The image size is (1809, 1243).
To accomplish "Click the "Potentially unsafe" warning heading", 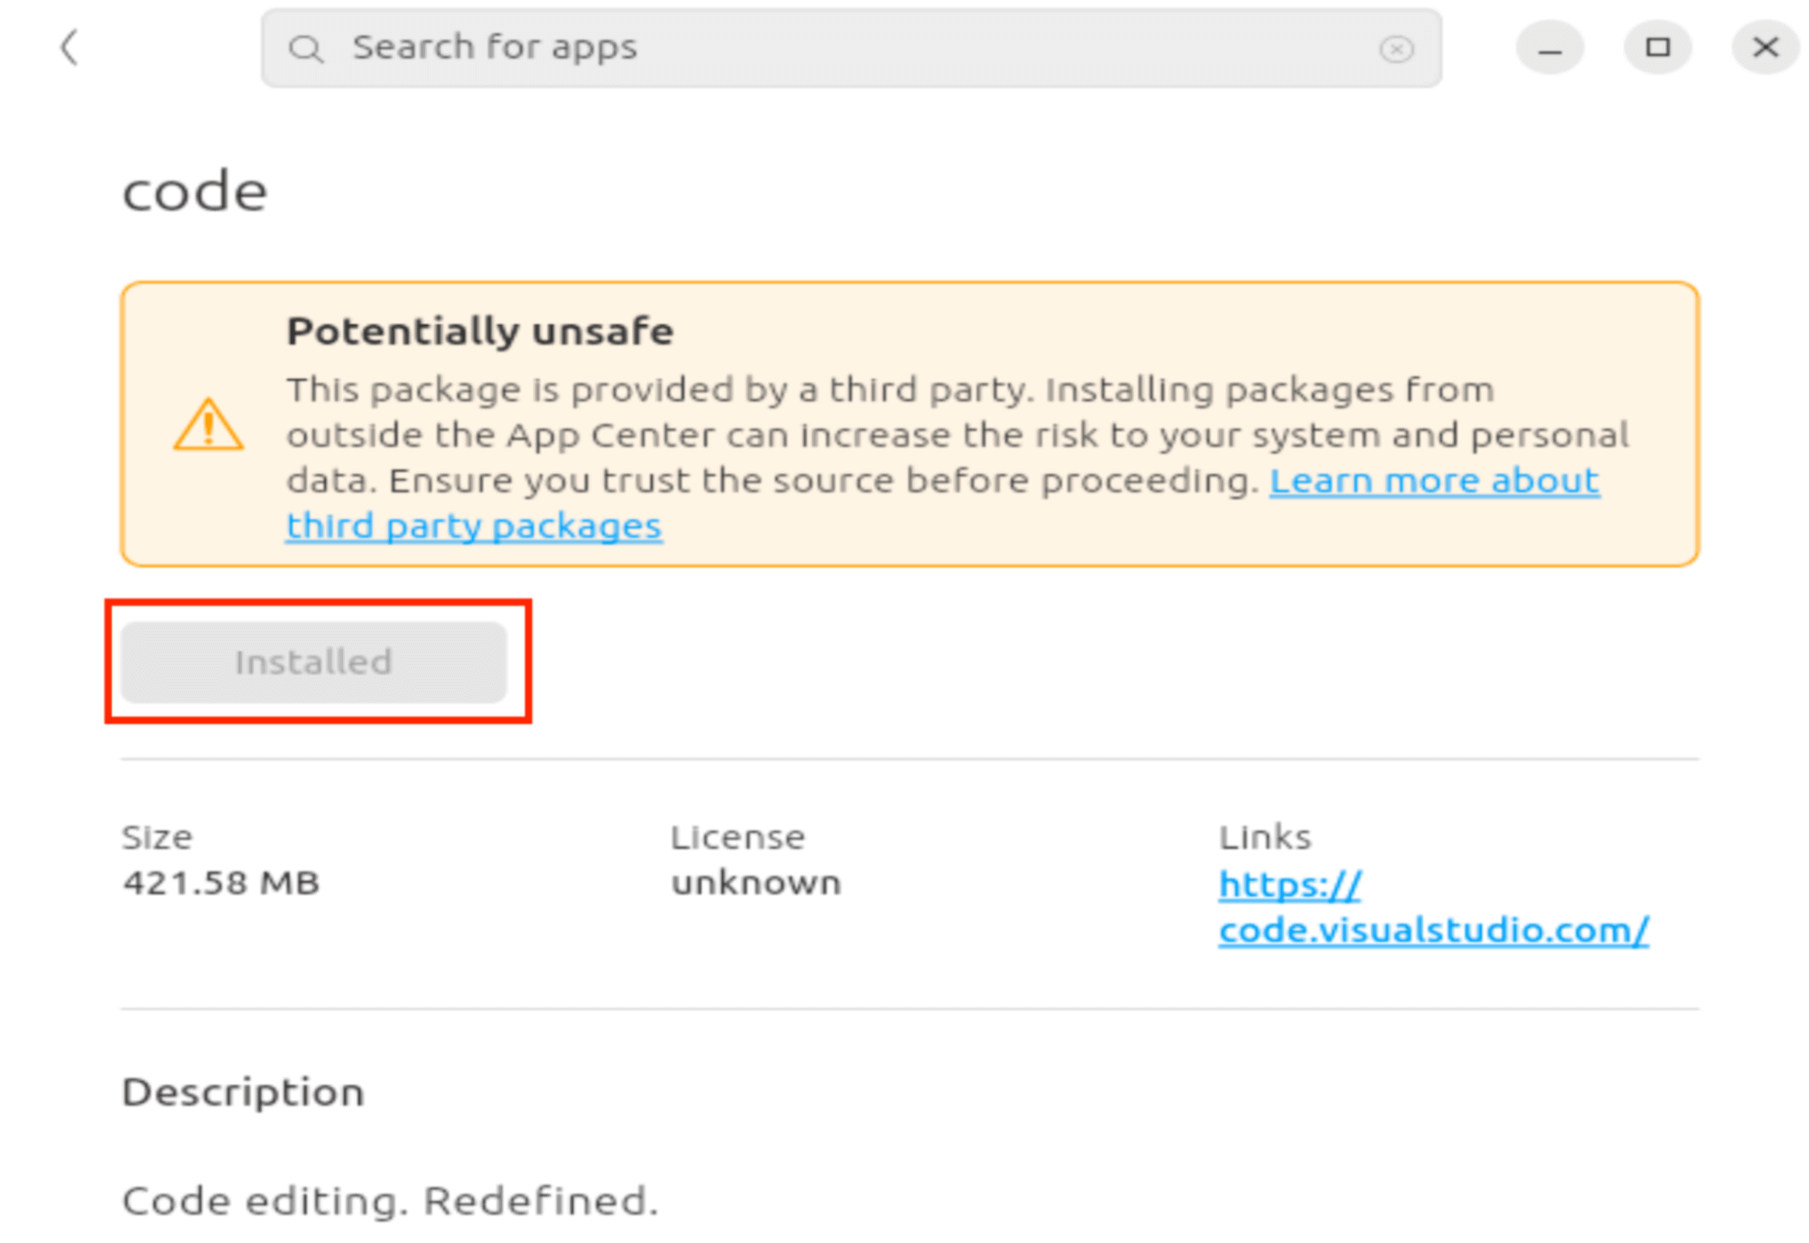I will click(480, 331).
